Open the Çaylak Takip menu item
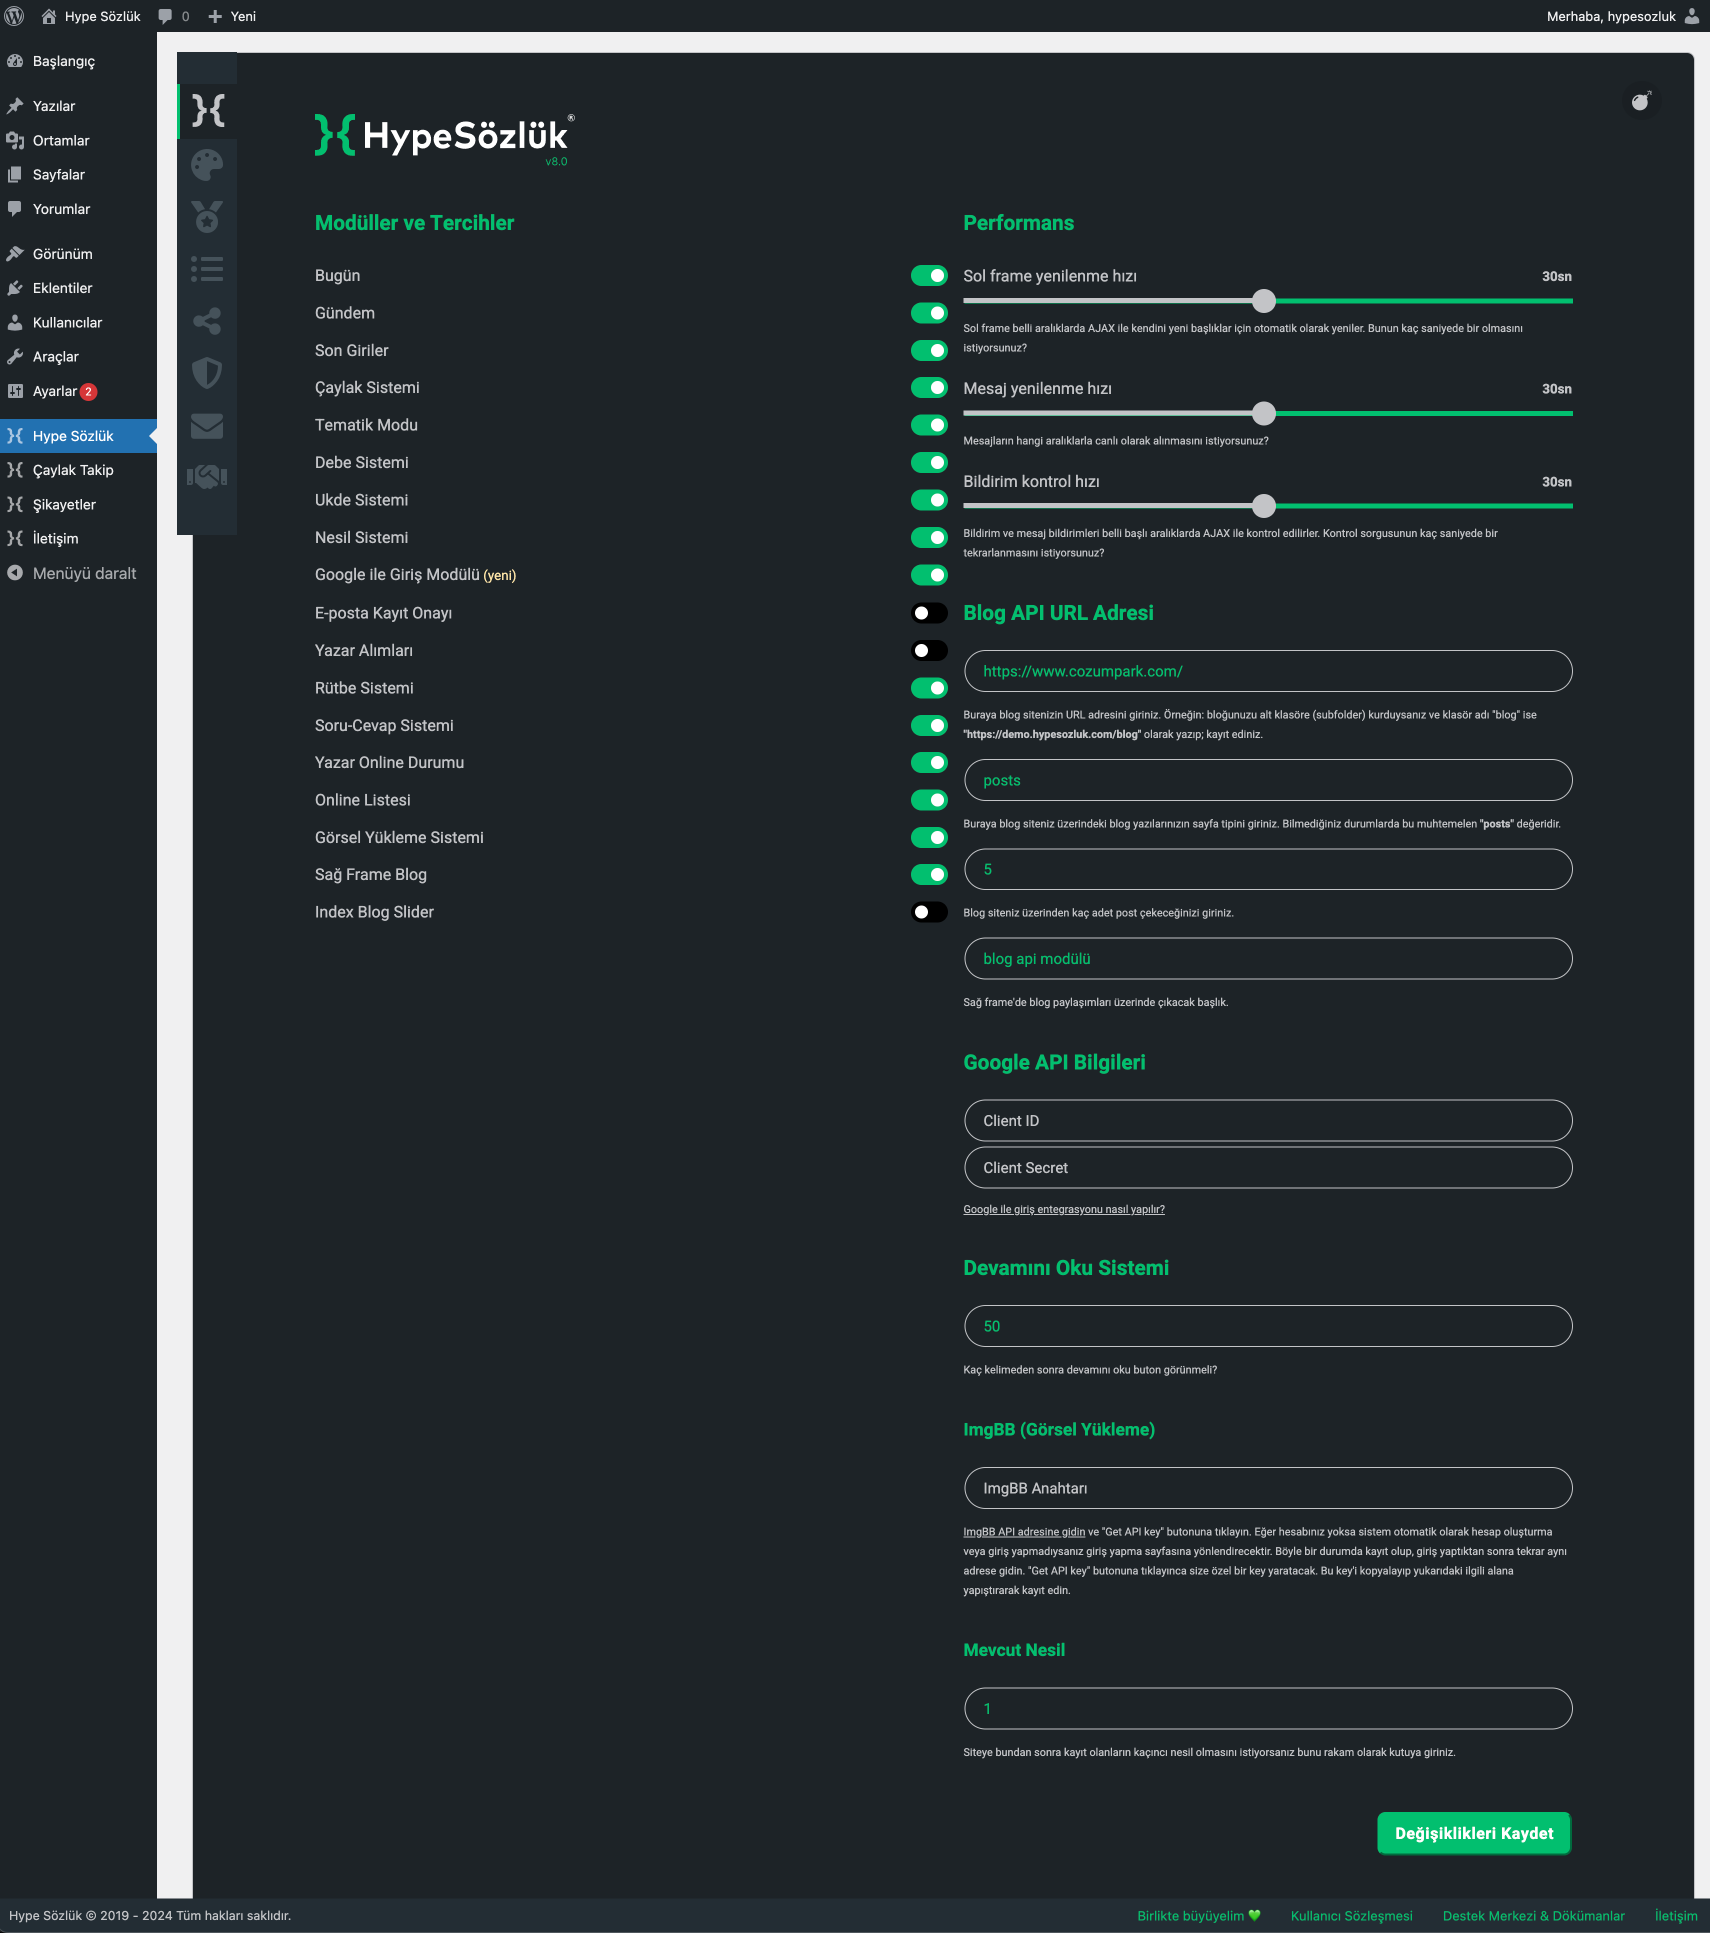The width and height of the screenshot is (1710, 1933). click(x=78, y=470)
